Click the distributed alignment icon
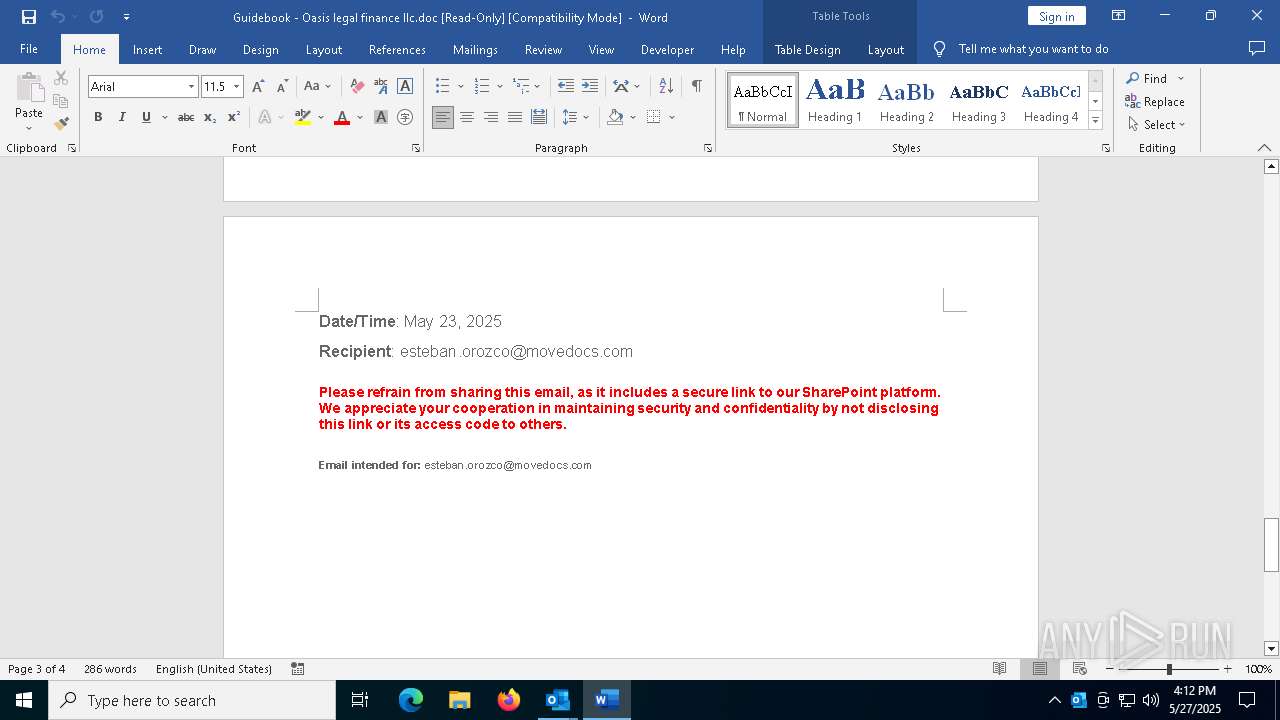The height and width of the screenshot is (720, 1280). (539, 117)
